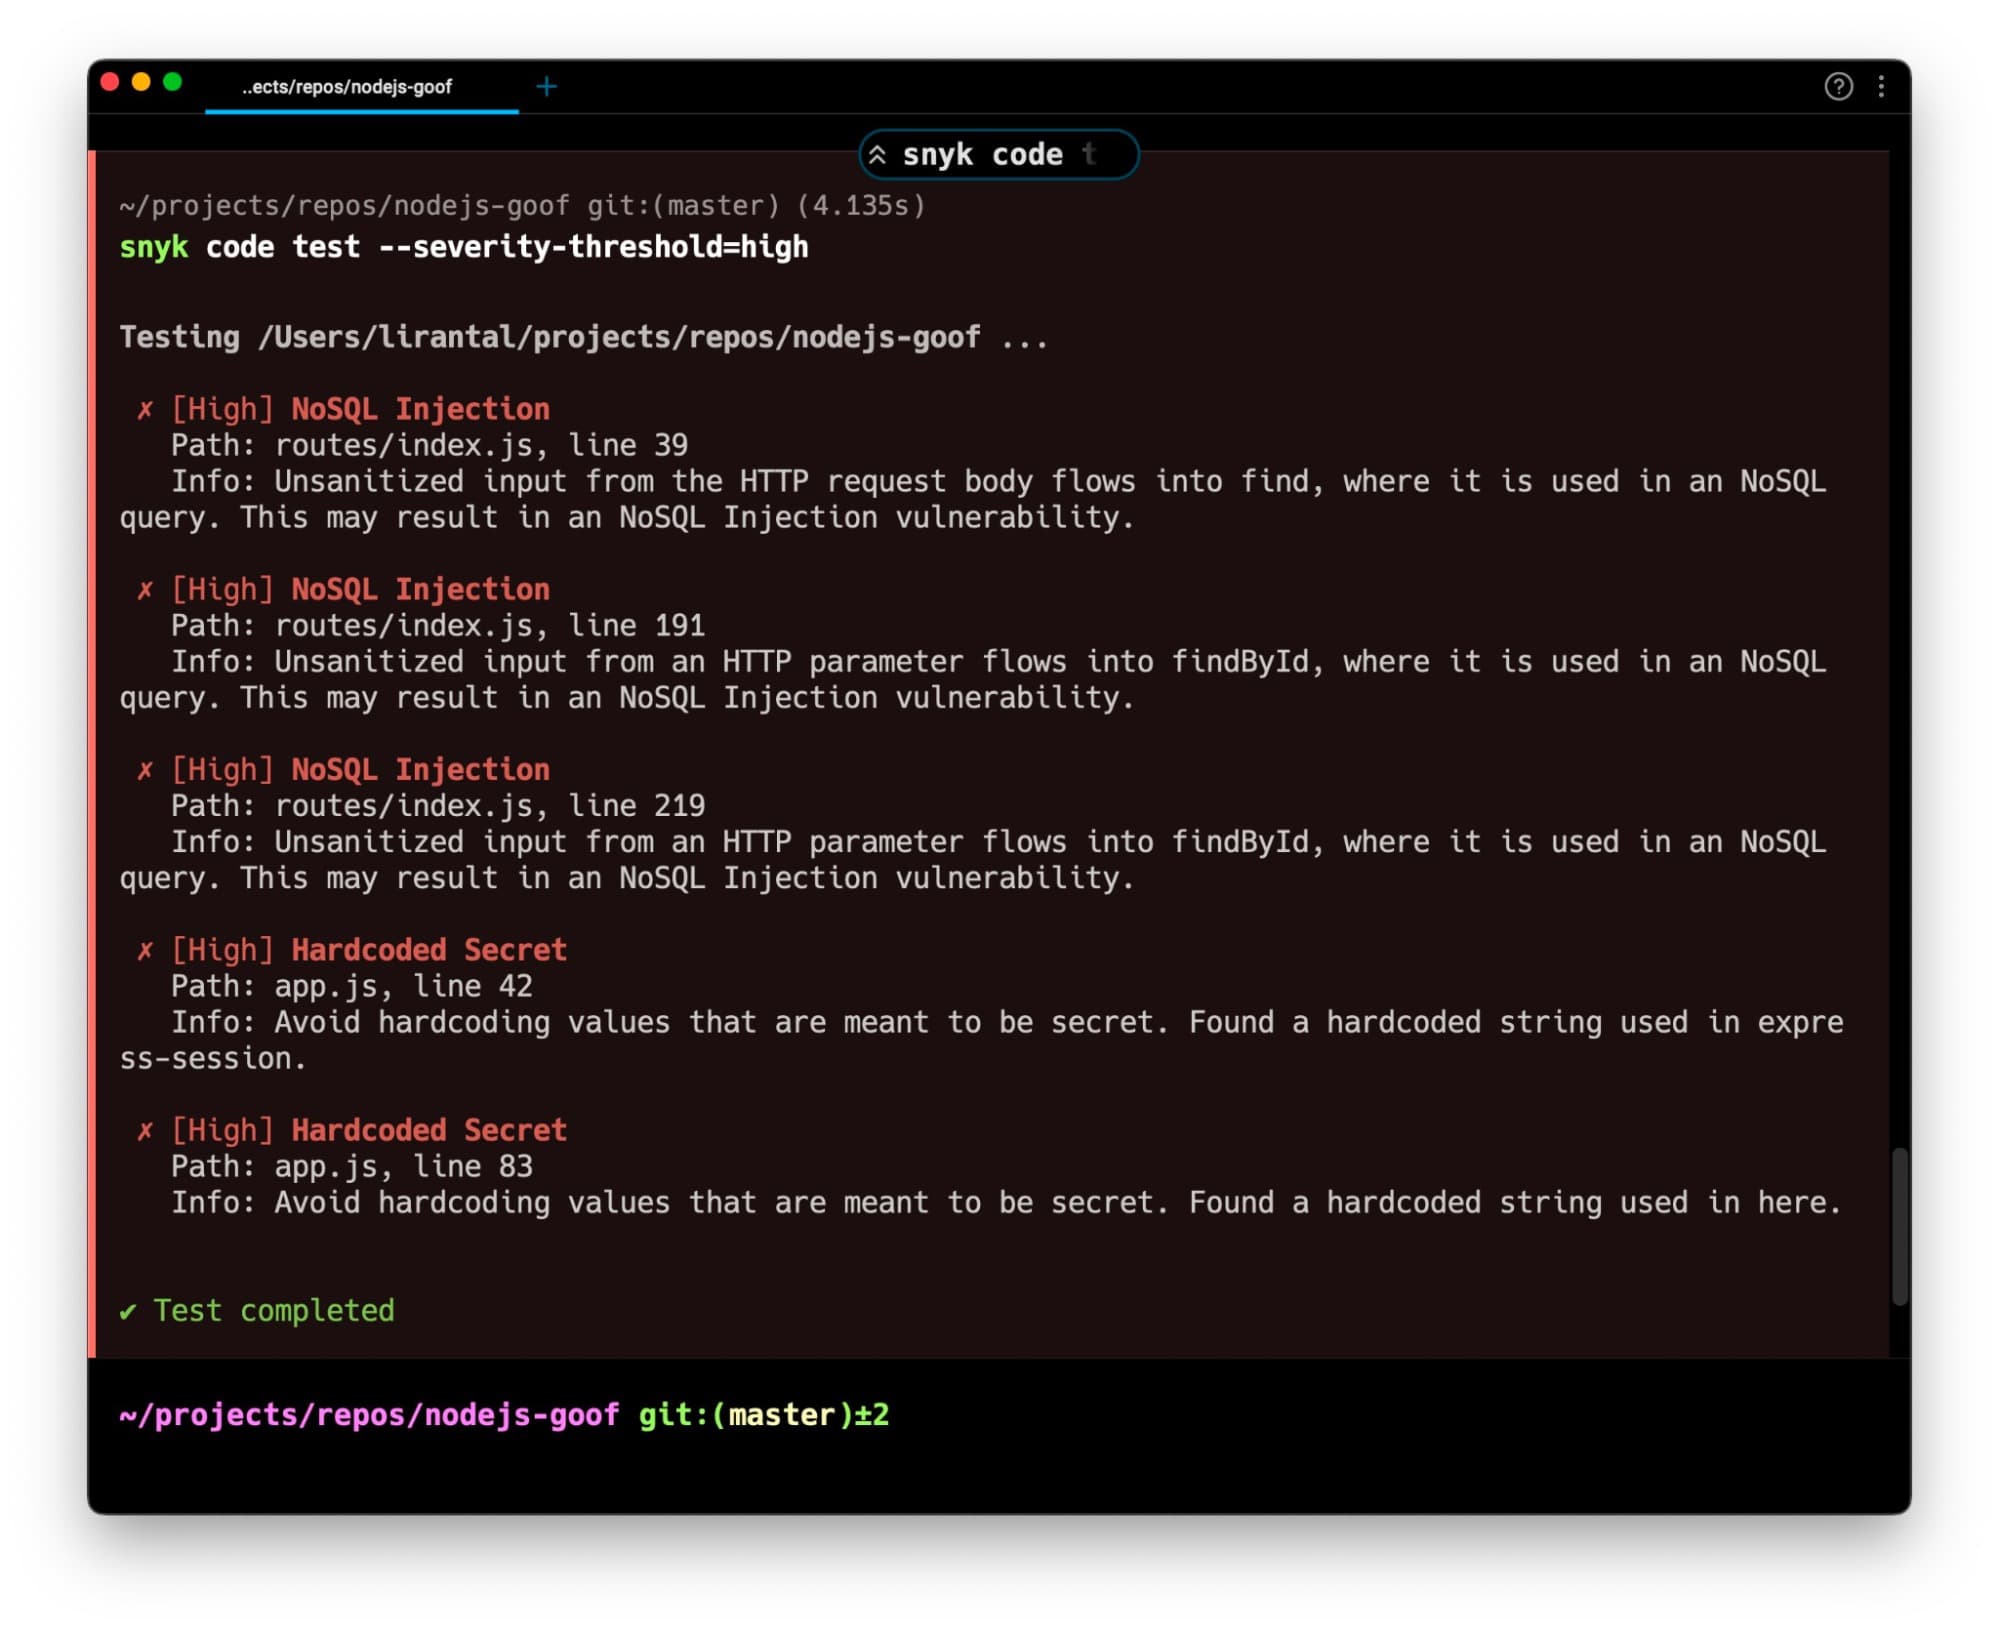Close the terminal window using red button
1999x1632 pixels.
pyautogui.click(x=111, y=83)
